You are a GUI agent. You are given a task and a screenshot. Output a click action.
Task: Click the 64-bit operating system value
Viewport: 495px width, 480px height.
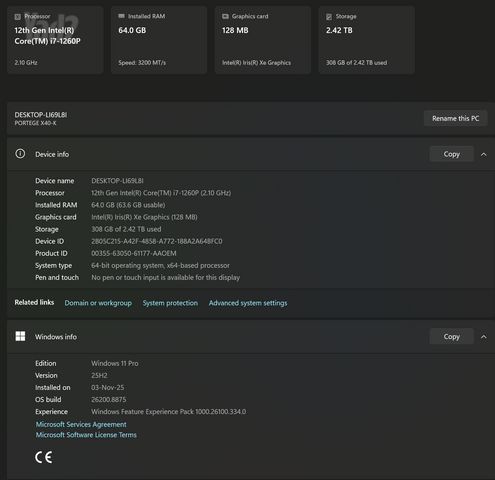pyautogui.click(x=160, y=266)
